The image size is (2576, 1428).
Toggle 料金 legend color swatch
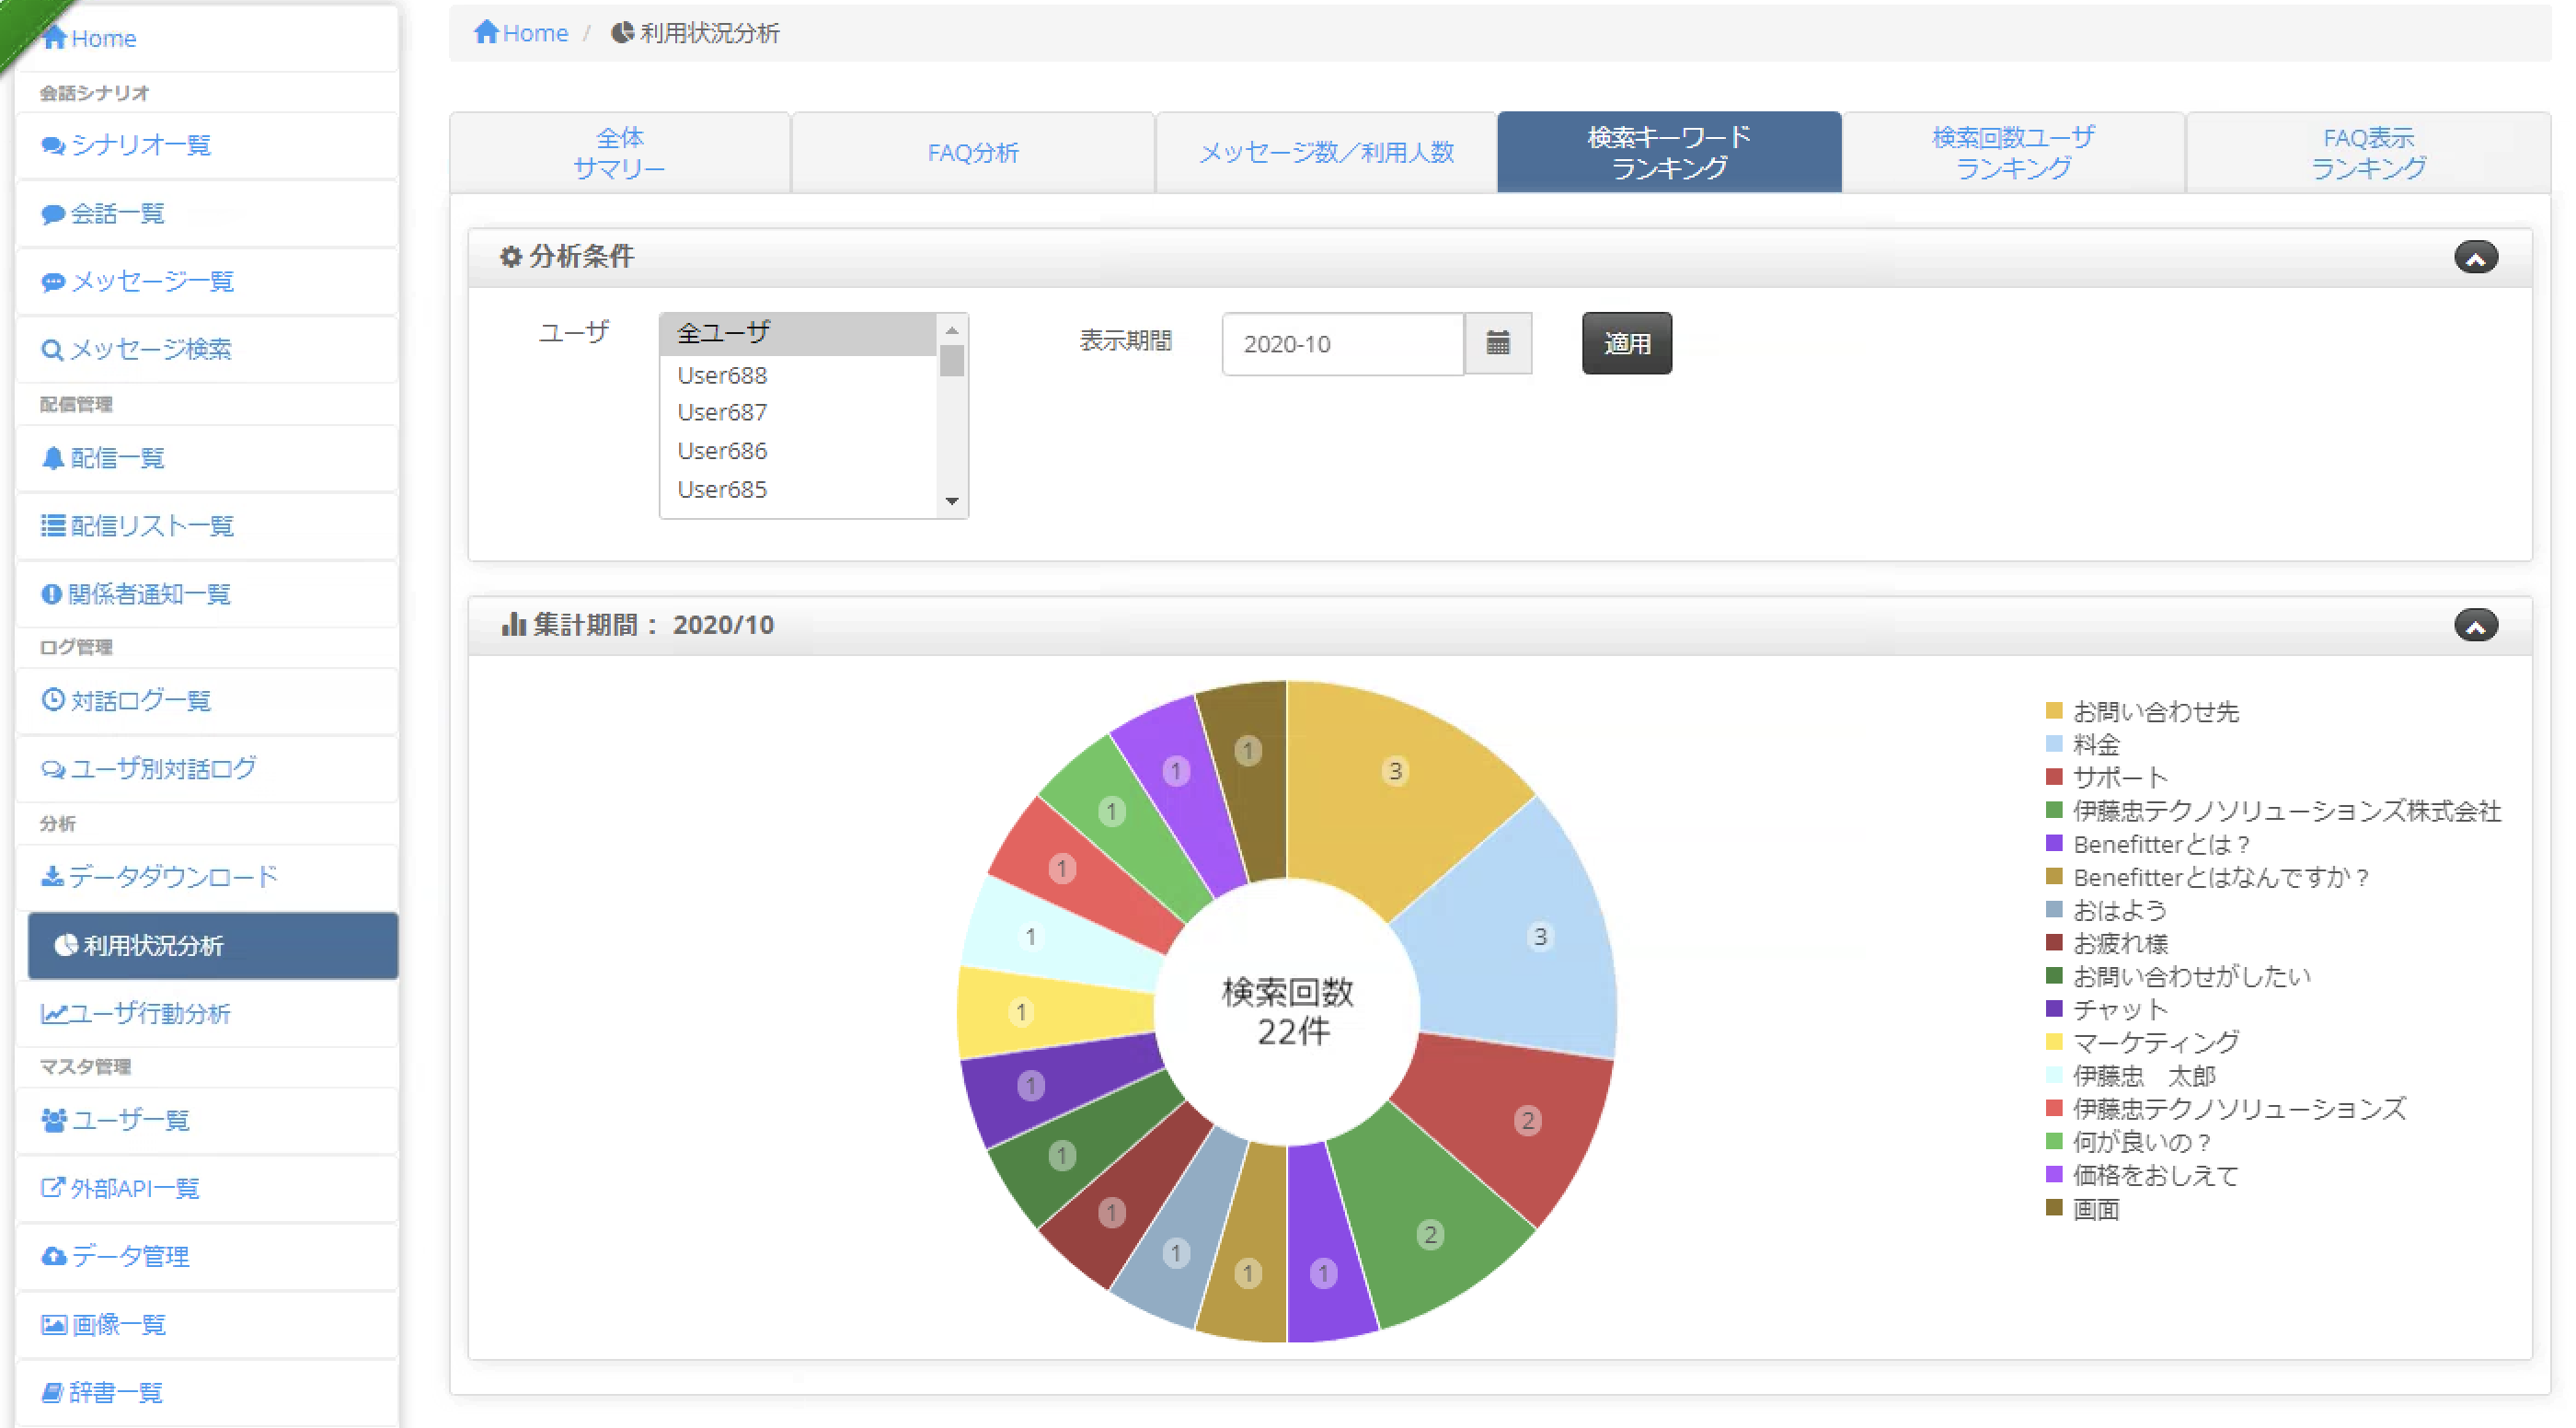point(2054,744)
